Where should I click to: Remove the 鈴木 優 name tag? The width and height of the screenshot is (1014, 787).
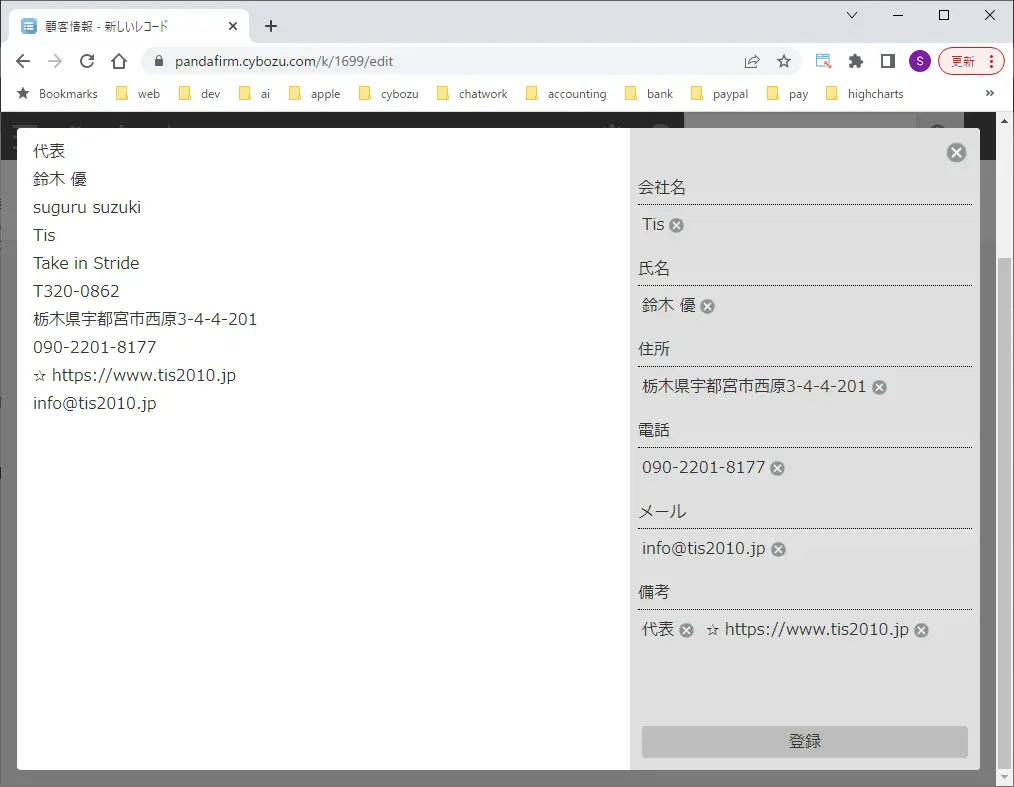[x=708, y=306]
